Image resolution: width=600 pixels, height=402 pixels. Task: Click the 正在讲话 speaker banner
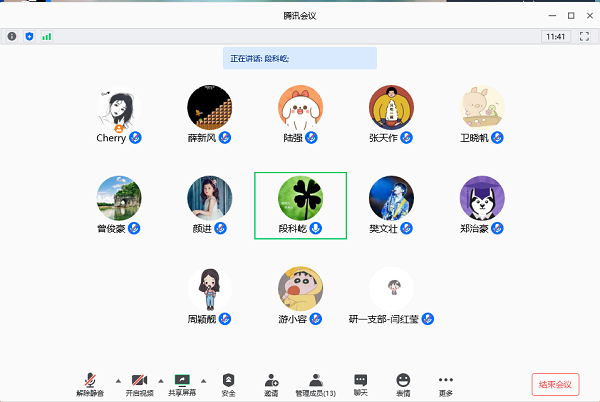(x=300, y=59)
